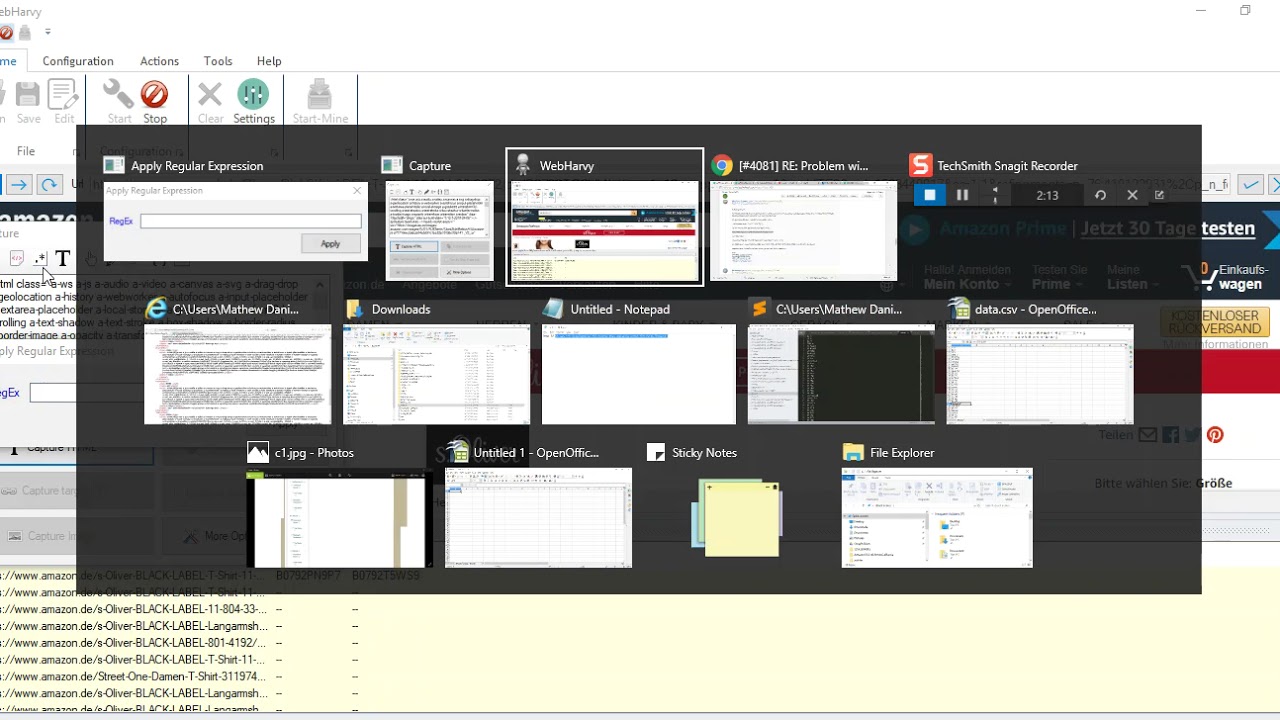1280x720 pixels.
Task: Expand Testen Sie Prime dropdown on Amazon page
Action: pyautogui.click(x=1058, y=277)
